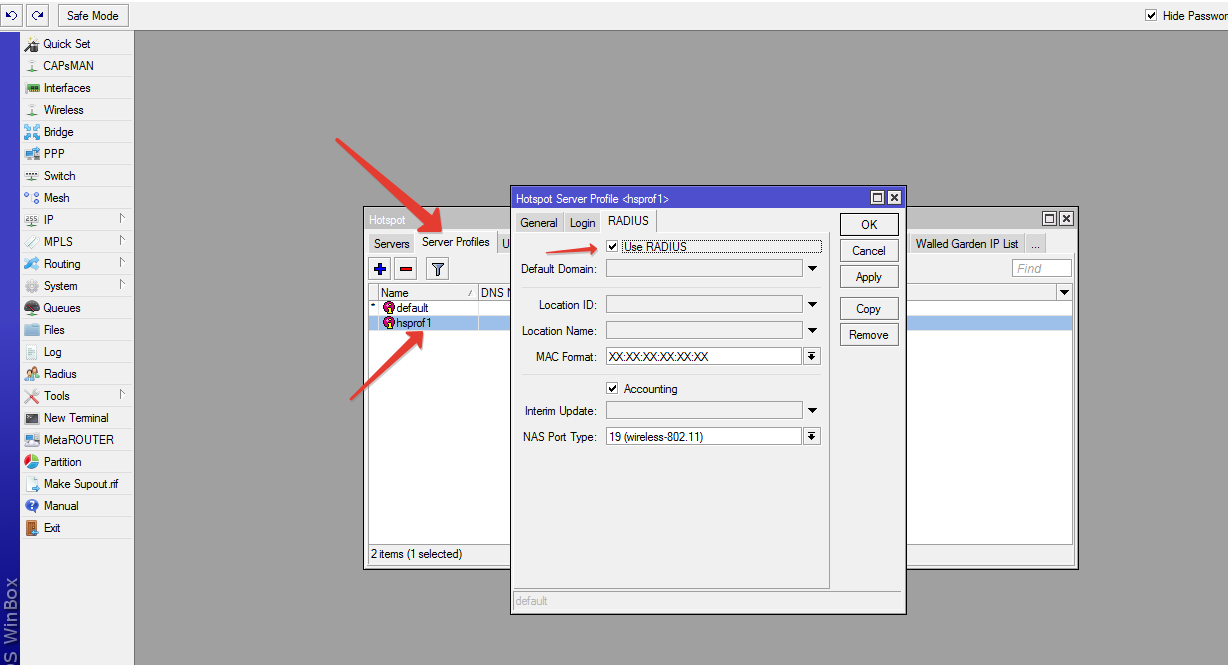Click the blue plus add button
This screenshot has height=665, width=1228.
point(380,268)
